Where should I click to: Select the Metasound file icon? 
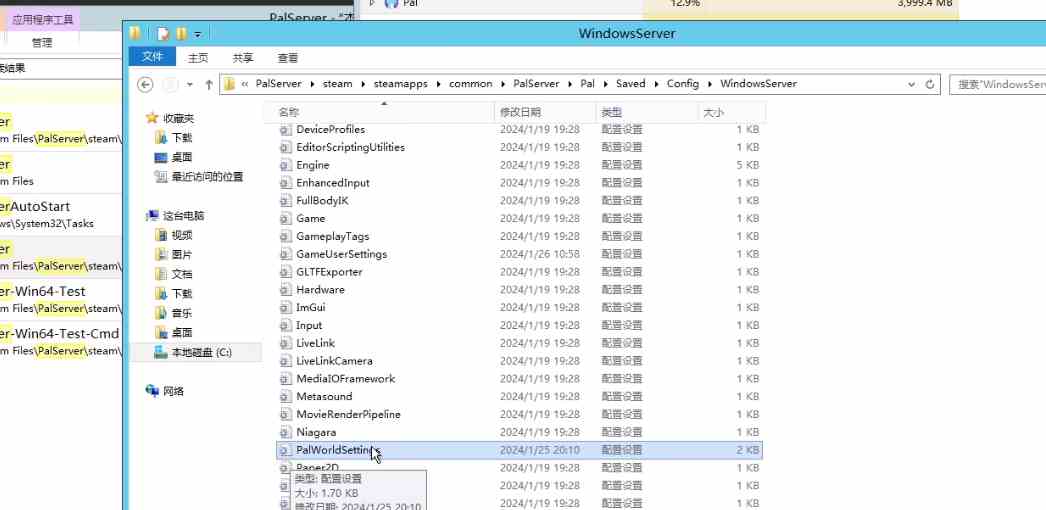(286, 397)
